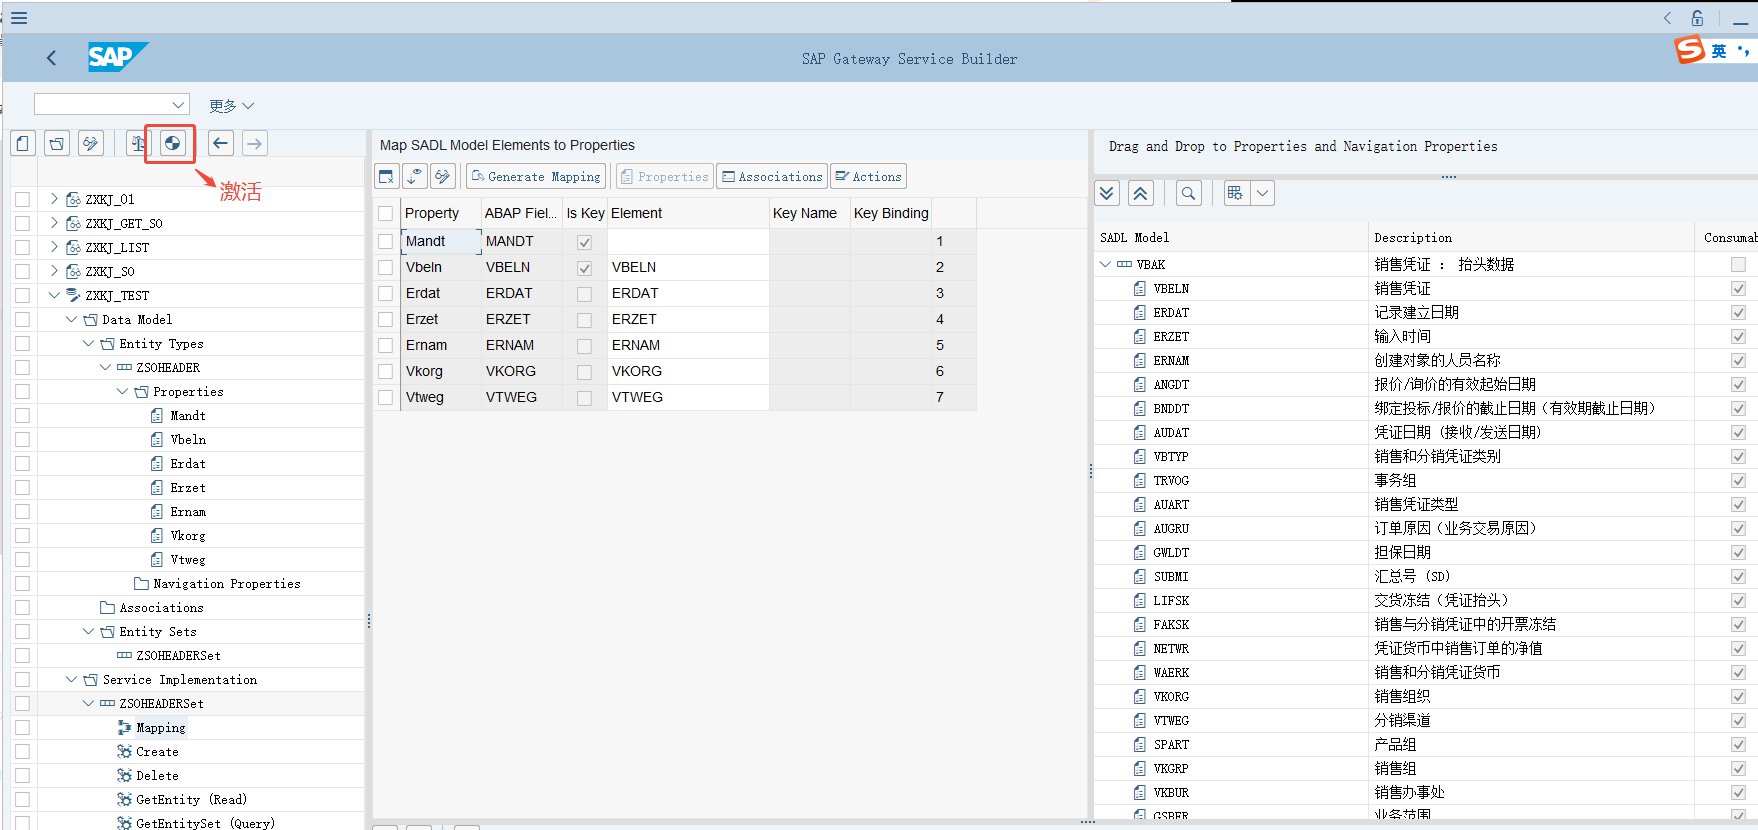Expand the ZXKJ_01 project node
The image size is (1758, 830).
click(54, 199)
